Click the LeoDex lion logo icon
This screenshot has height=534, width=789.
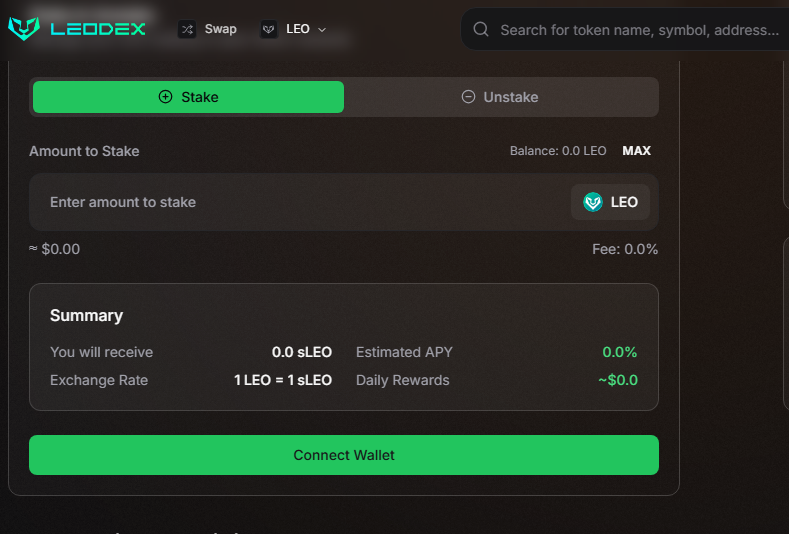[x=23, y=29]
